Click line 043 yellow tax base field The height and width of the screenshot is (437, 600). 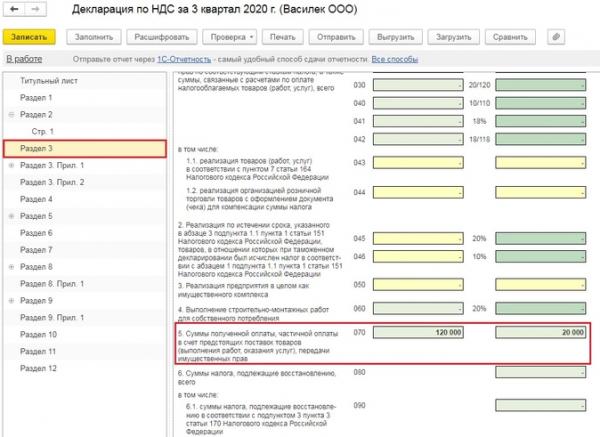point(418,162)
